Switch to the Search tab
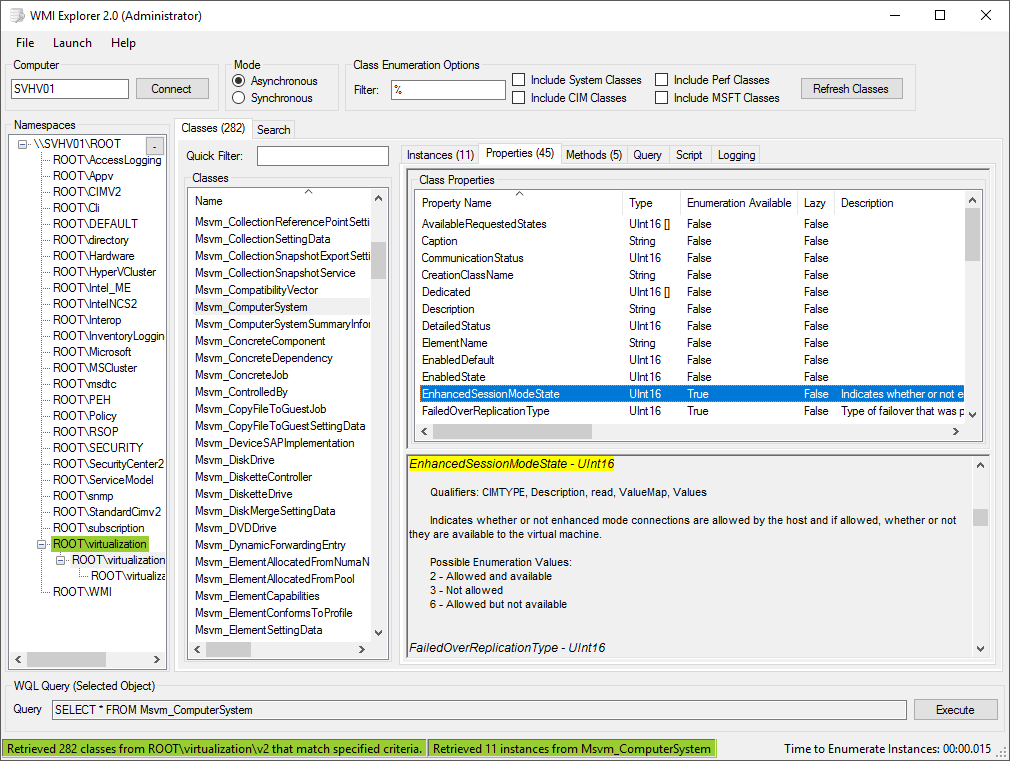 (274, 130)
